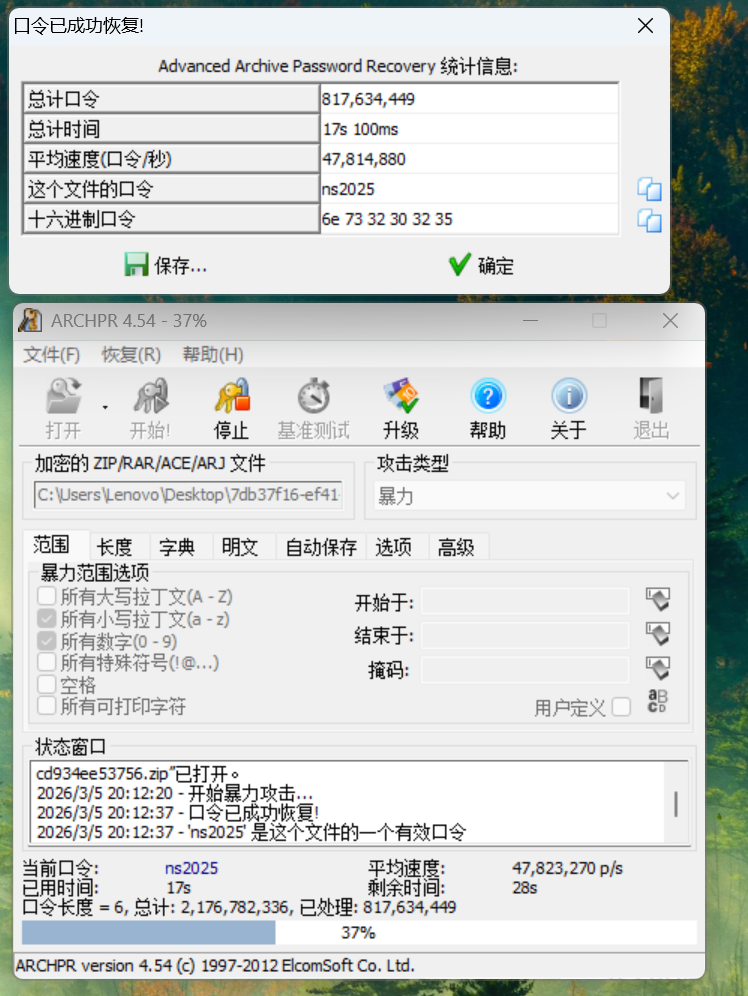This screenshot has height=996, width=748.
Task: Click the 结束于 input field
Action: (524, 635)
